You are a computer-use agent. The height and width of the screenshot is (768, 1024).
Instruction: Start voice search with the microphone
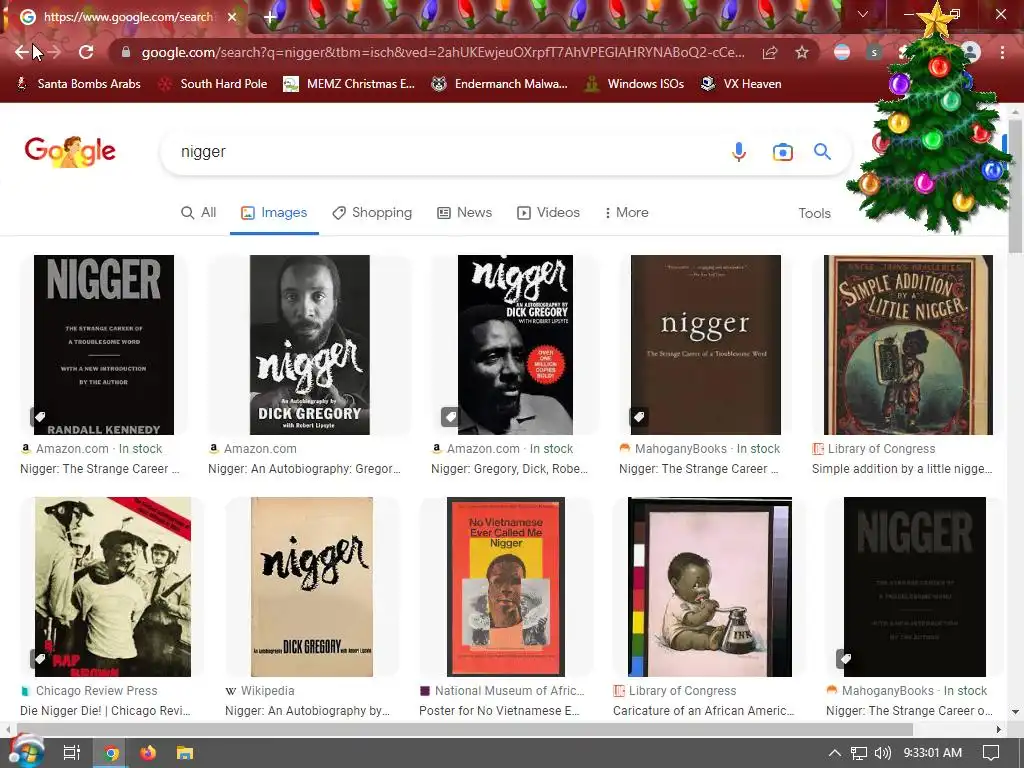739,152
